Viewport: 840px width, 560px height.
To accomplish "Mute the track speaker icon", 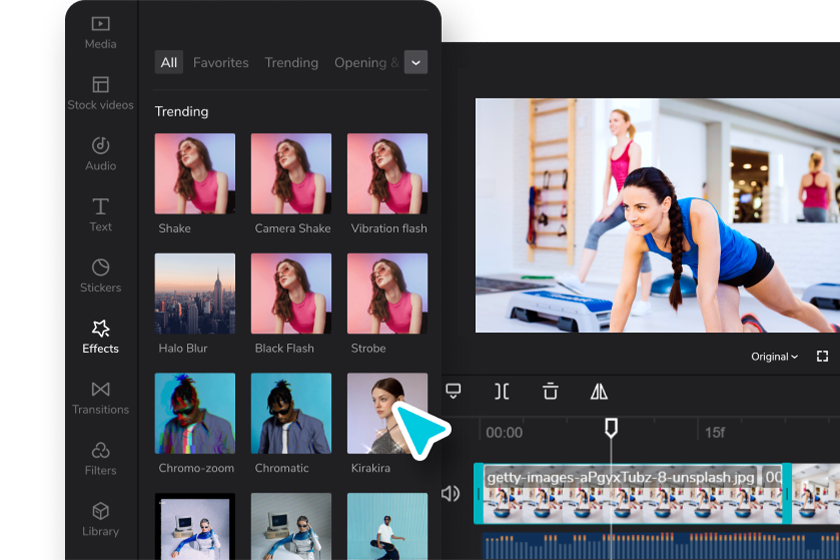I will [x=451, y=494].
